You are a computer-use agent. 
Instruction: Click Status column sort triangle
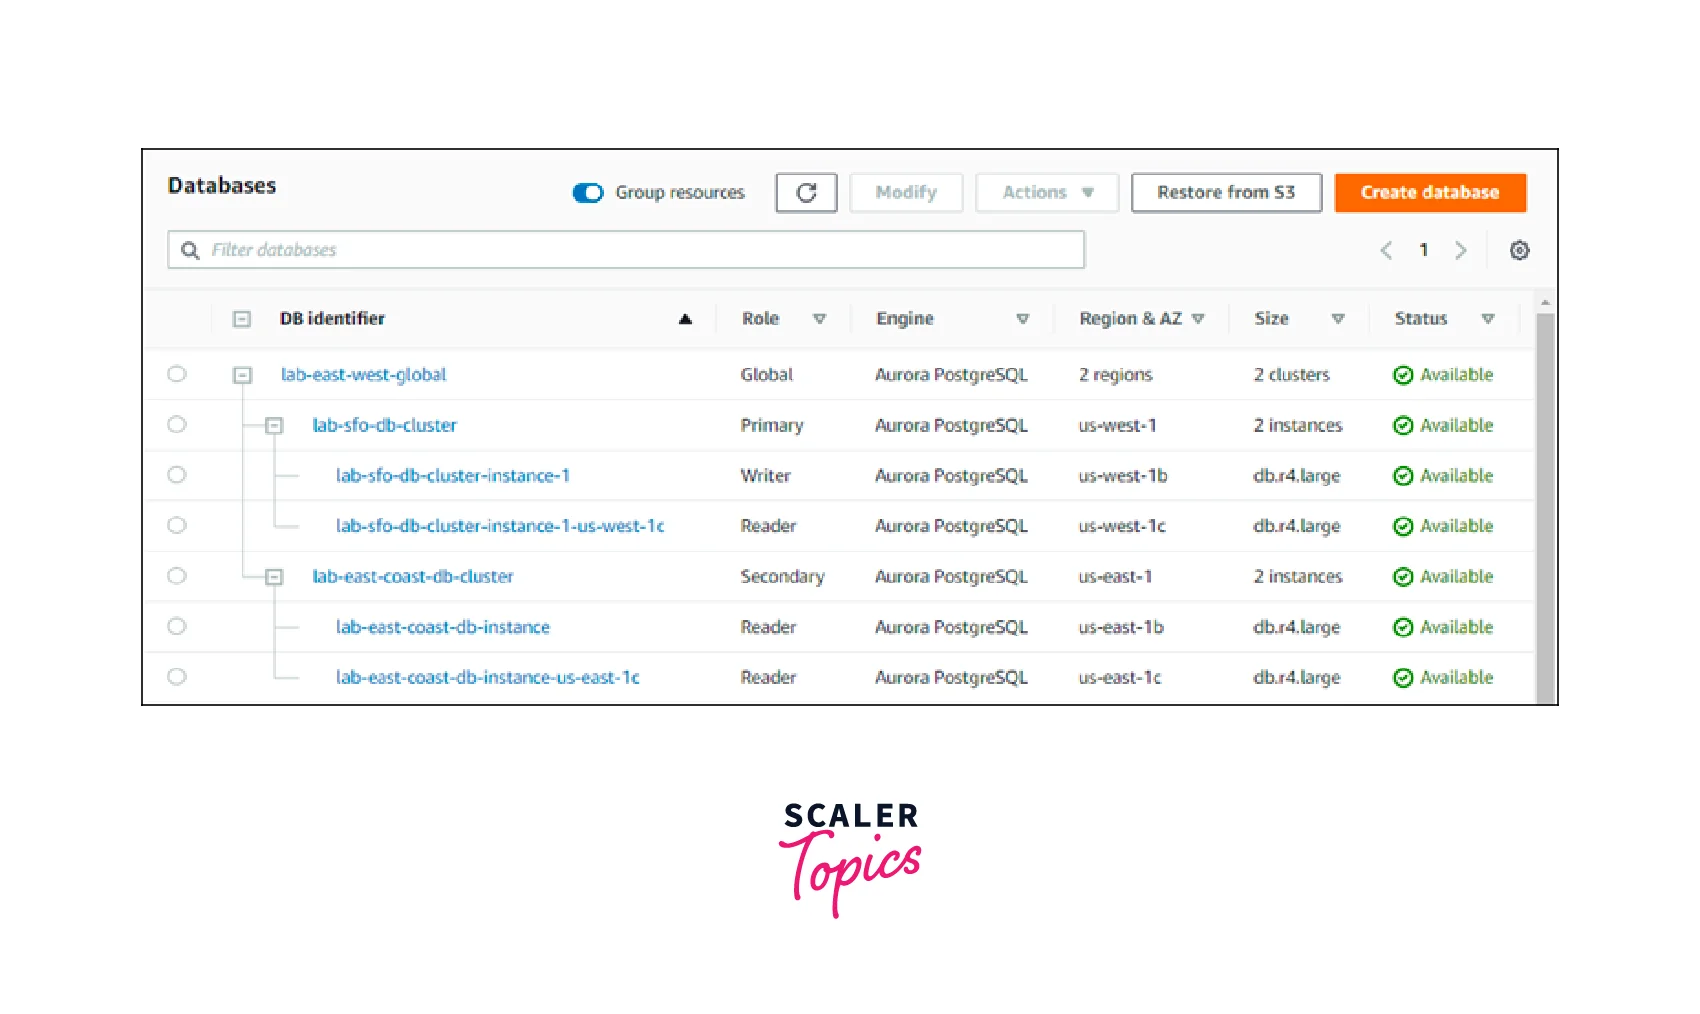(x=1487, y=319)
